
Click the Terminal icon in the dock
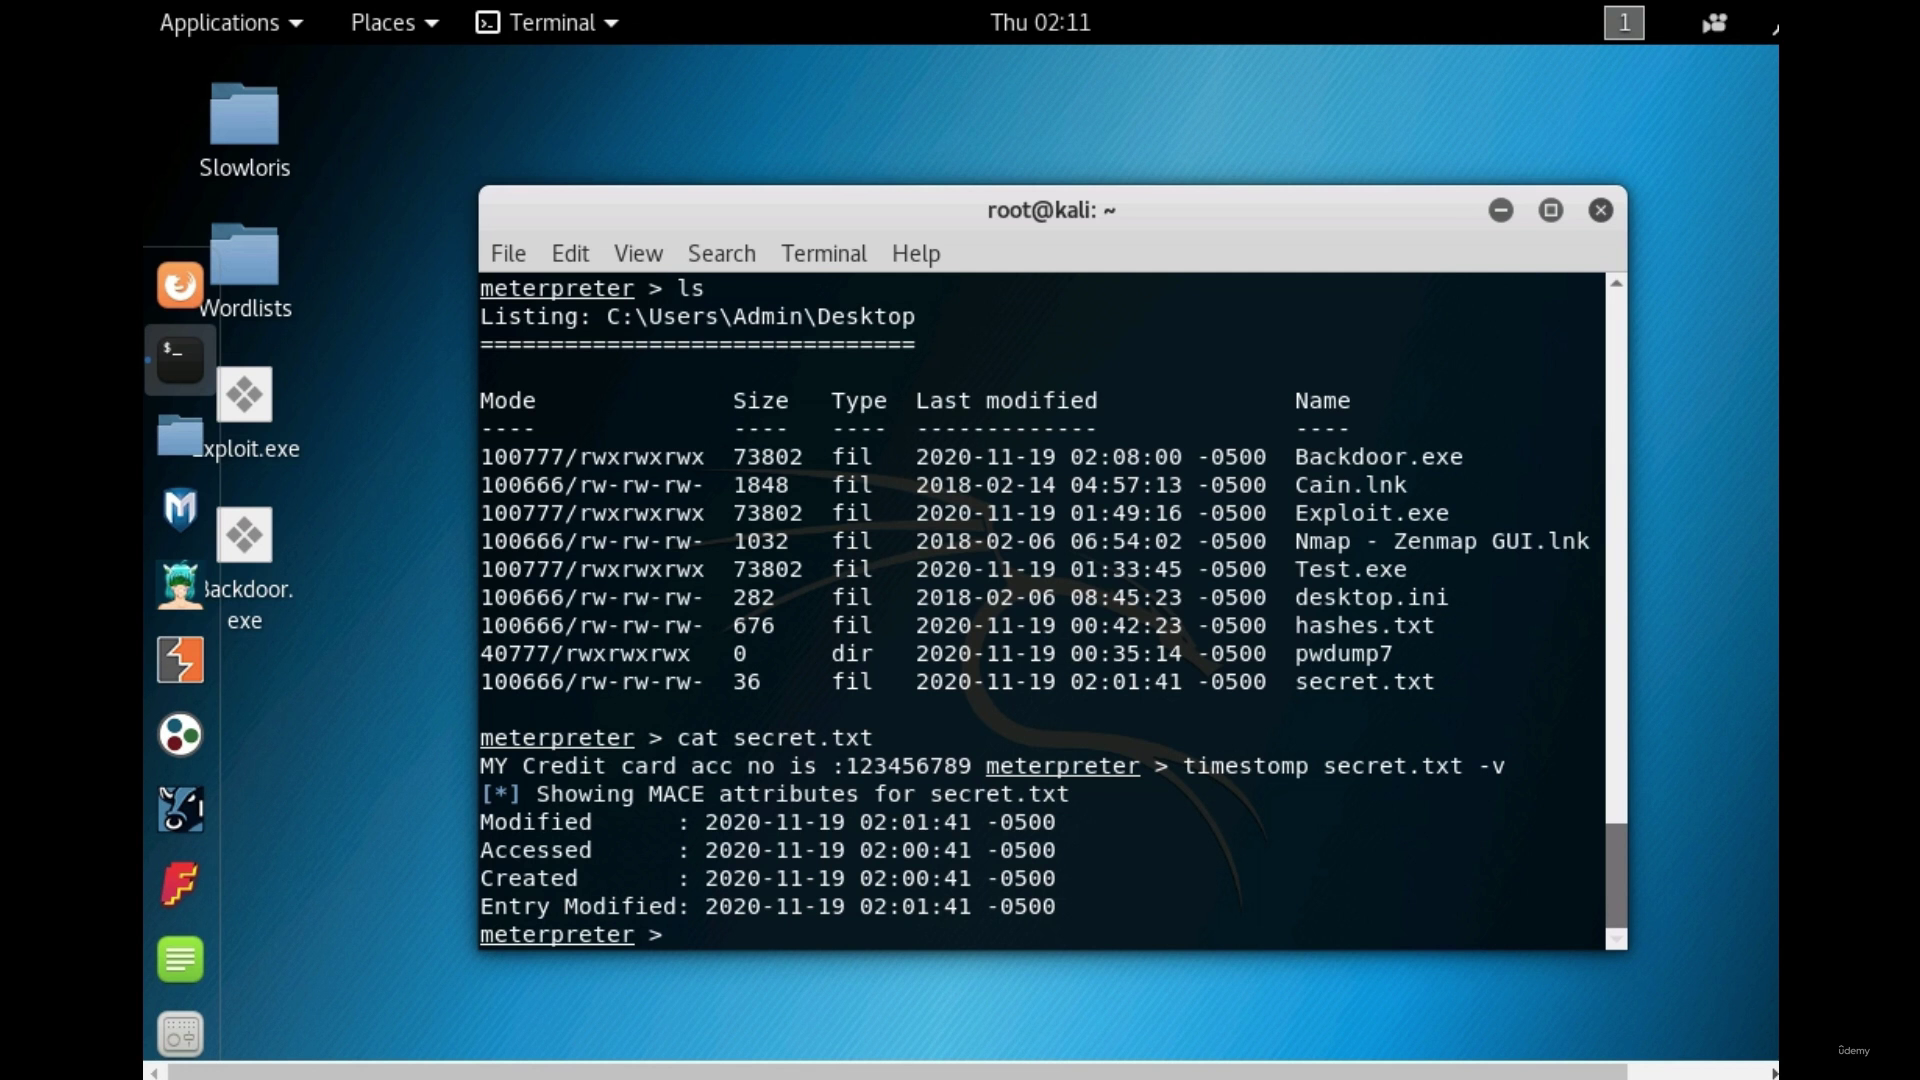point(180,360)
